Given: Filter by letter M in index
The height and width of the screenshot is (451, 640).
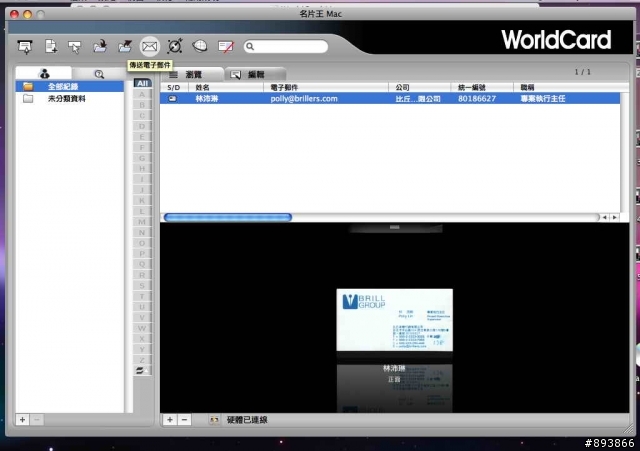Looking at the screenshot, I should click(x=142, y=222).
